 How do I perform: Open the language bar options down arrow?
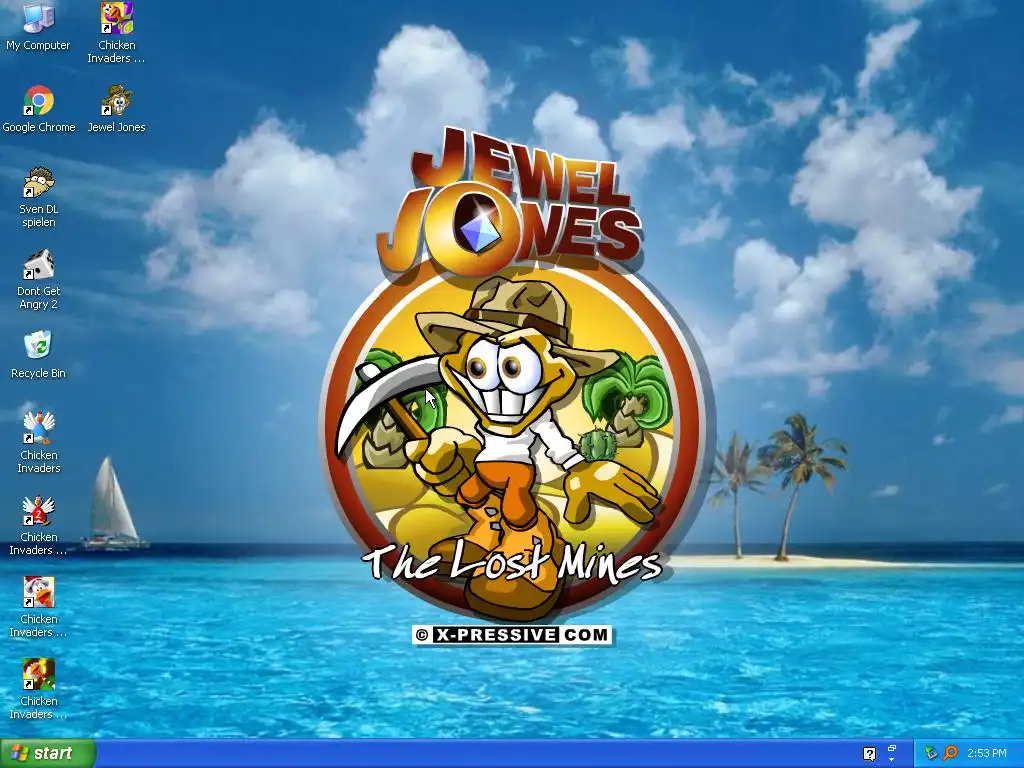click(x=891, y=760)
